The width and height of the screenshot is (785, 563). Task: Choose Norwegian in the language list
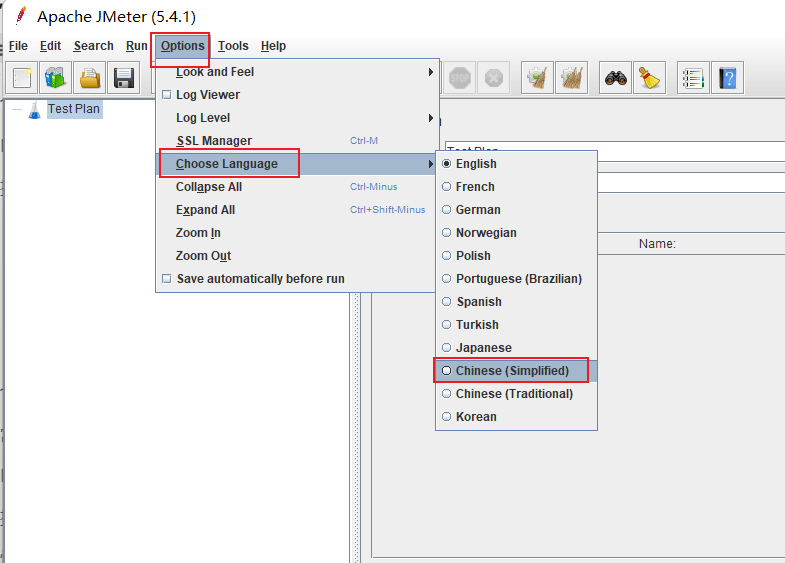pos(516,233)
